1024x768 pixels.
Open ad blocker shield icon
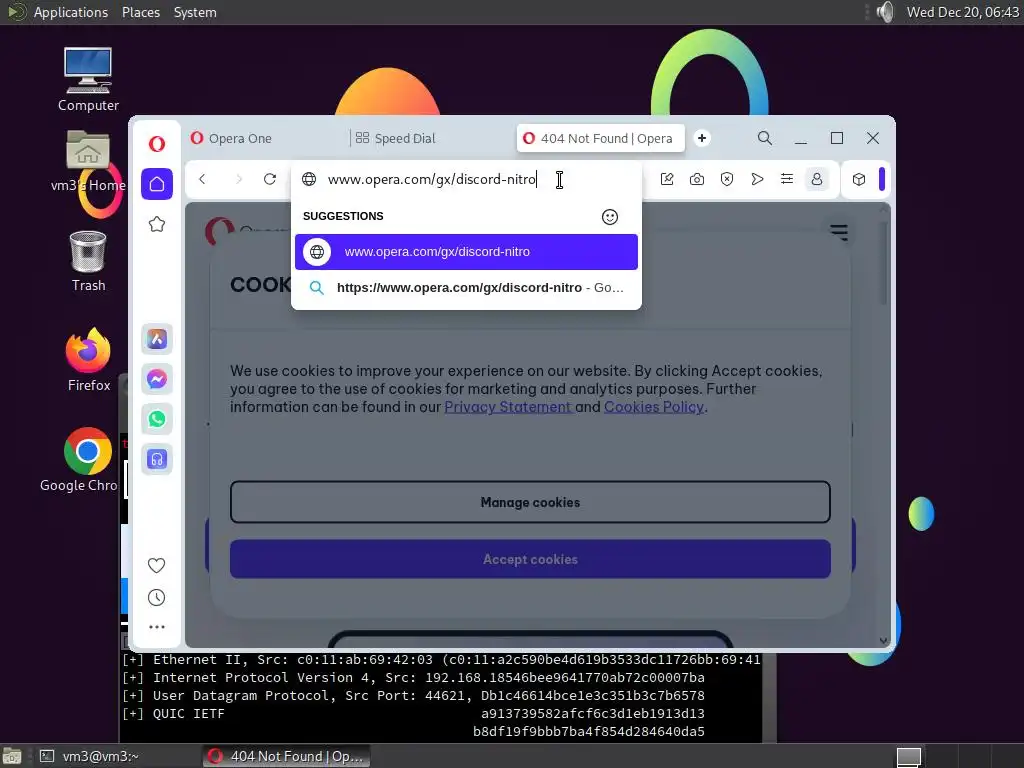(x=727, y=179)
